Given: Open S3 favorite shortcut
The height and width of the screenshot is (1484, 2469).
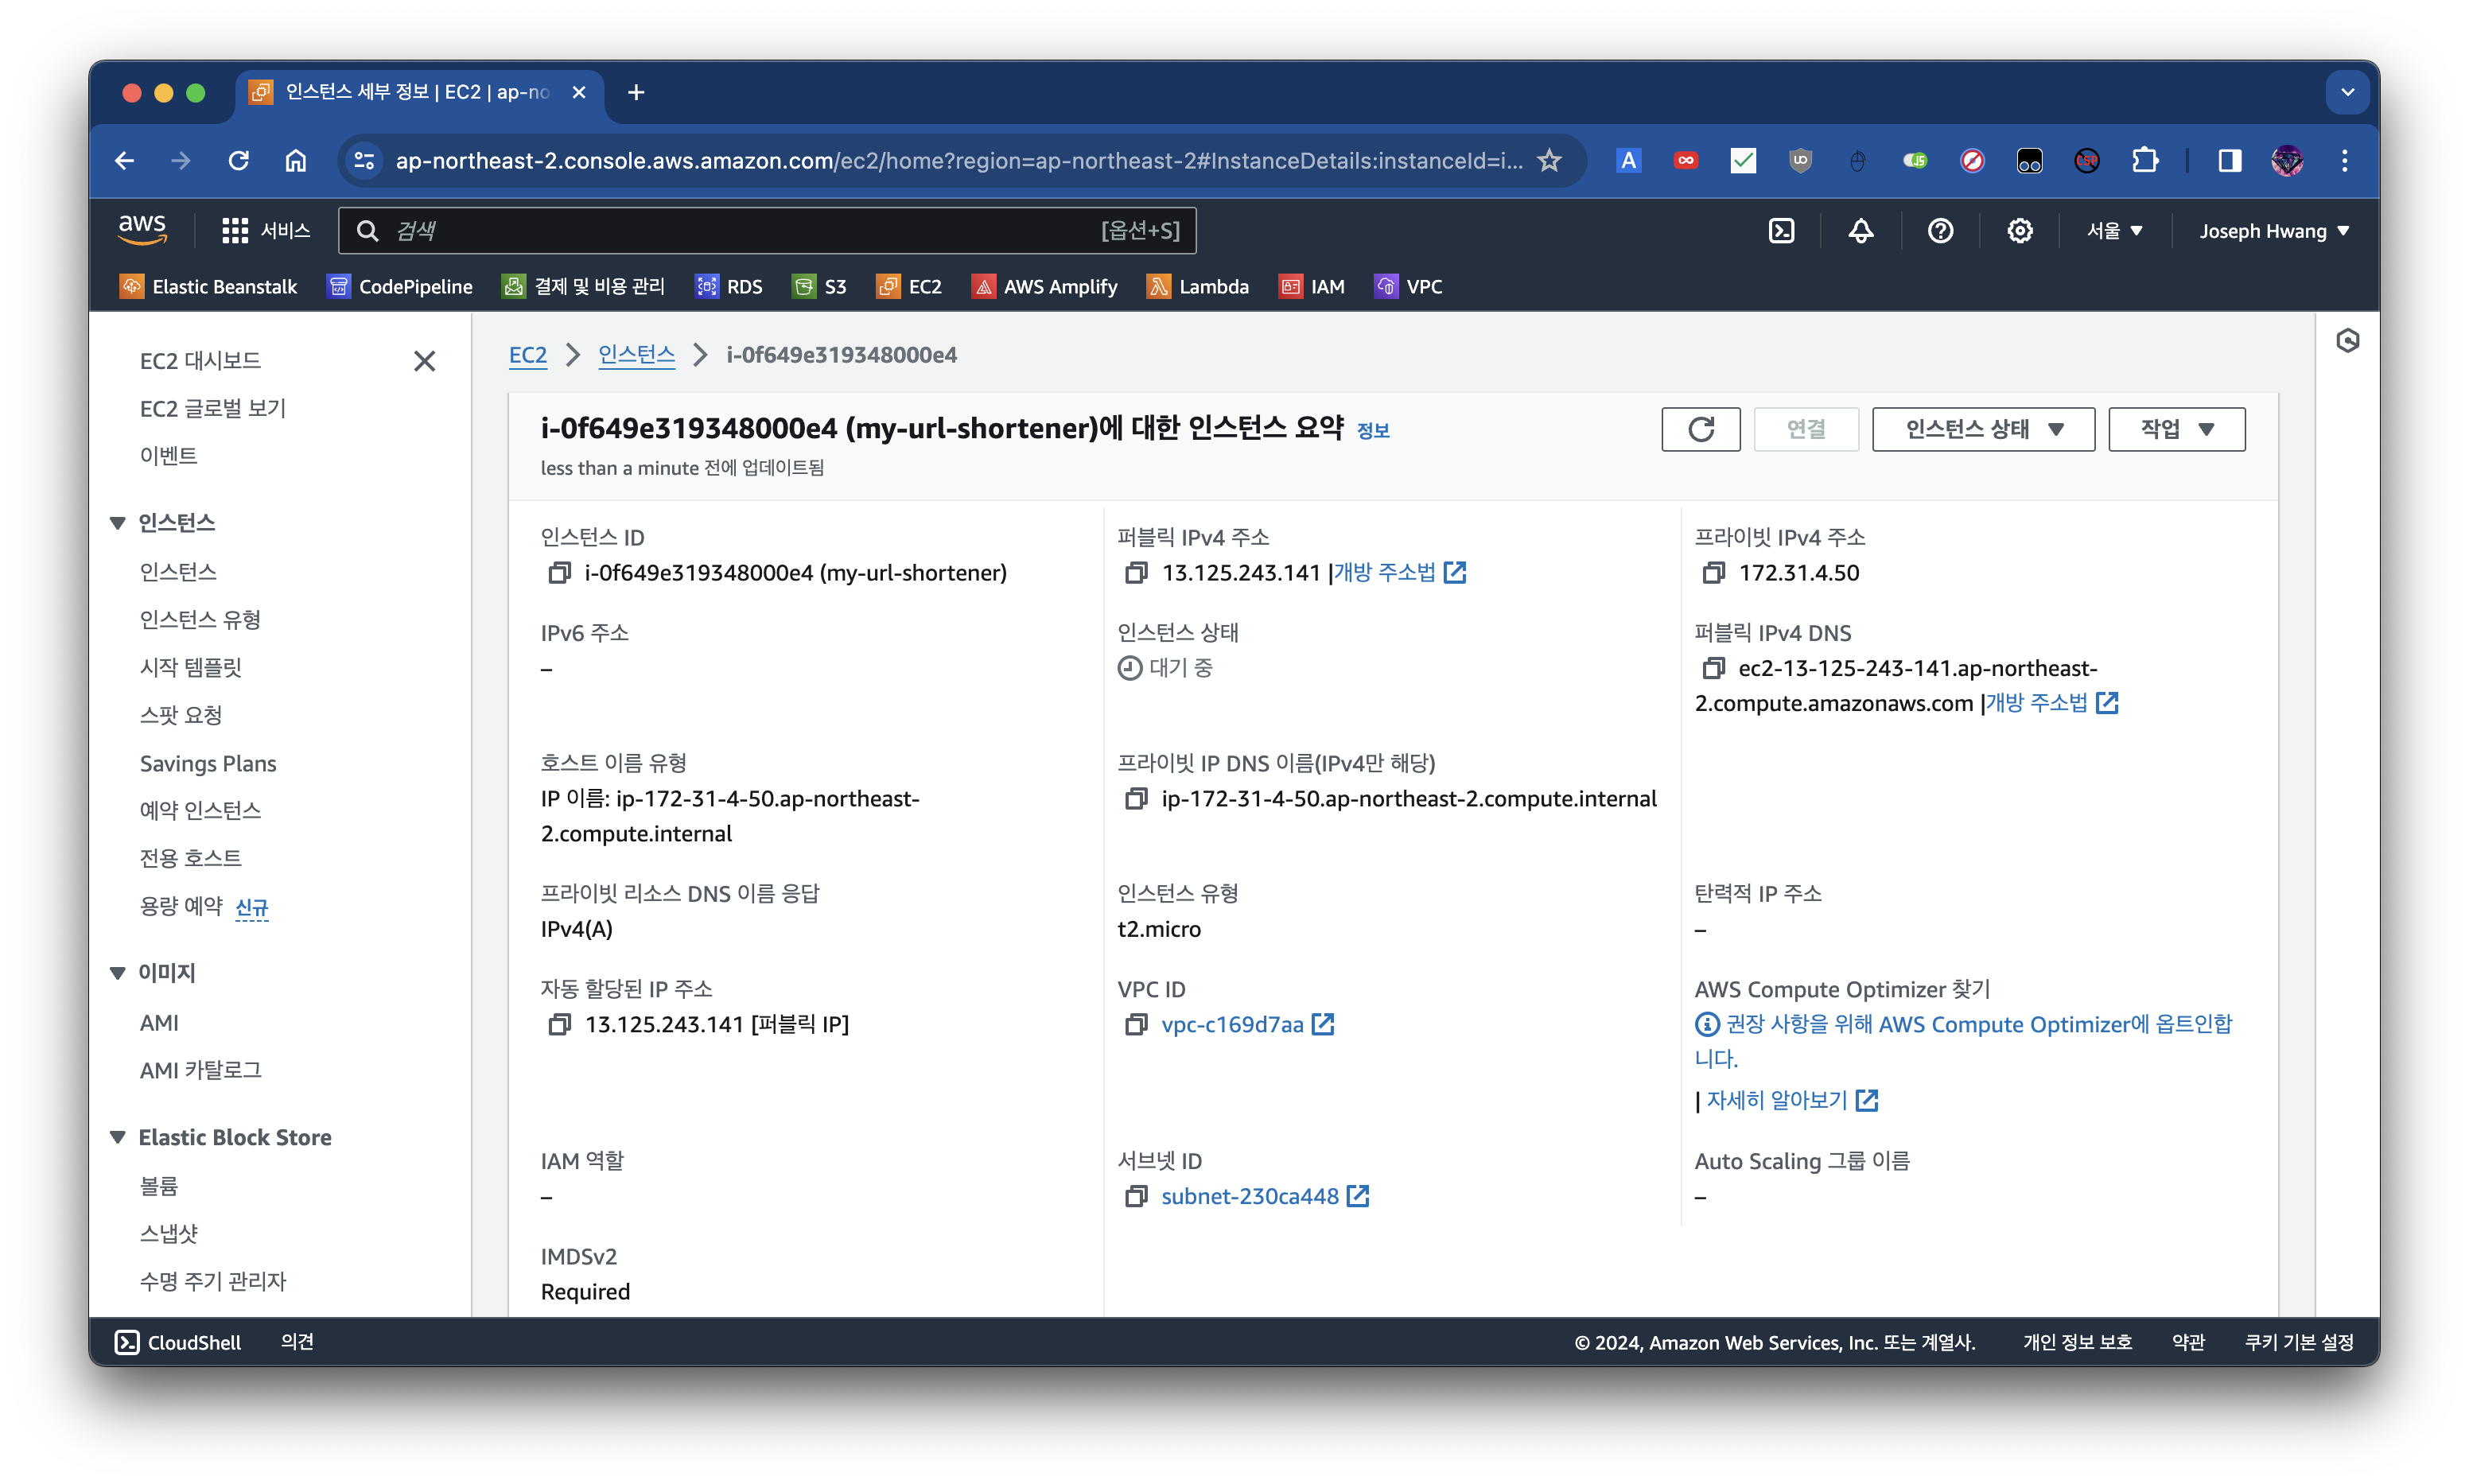Looking at the screenshot, I should [x=819, y=287].
